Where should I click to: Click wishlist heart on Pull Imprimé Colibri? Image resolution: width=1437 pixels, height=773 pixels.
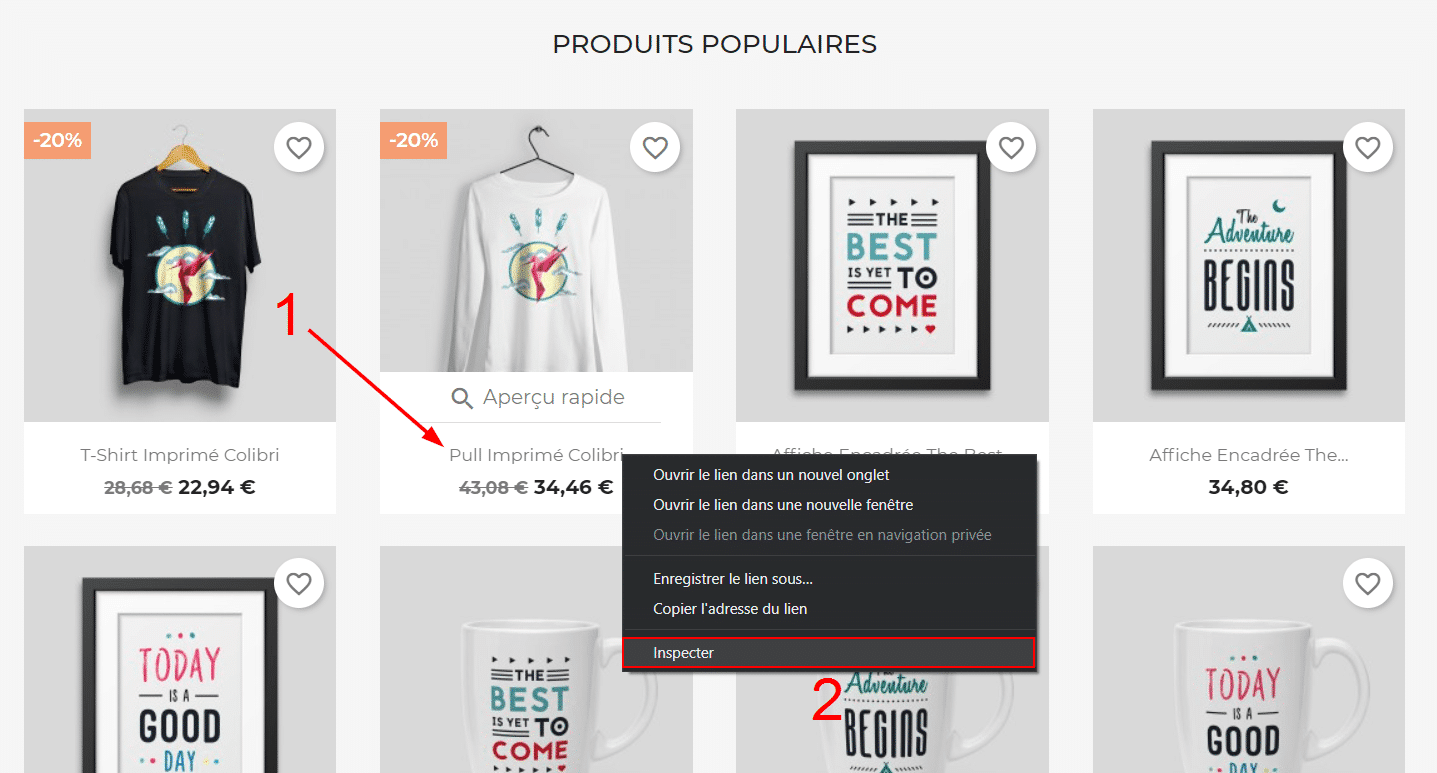655,148
